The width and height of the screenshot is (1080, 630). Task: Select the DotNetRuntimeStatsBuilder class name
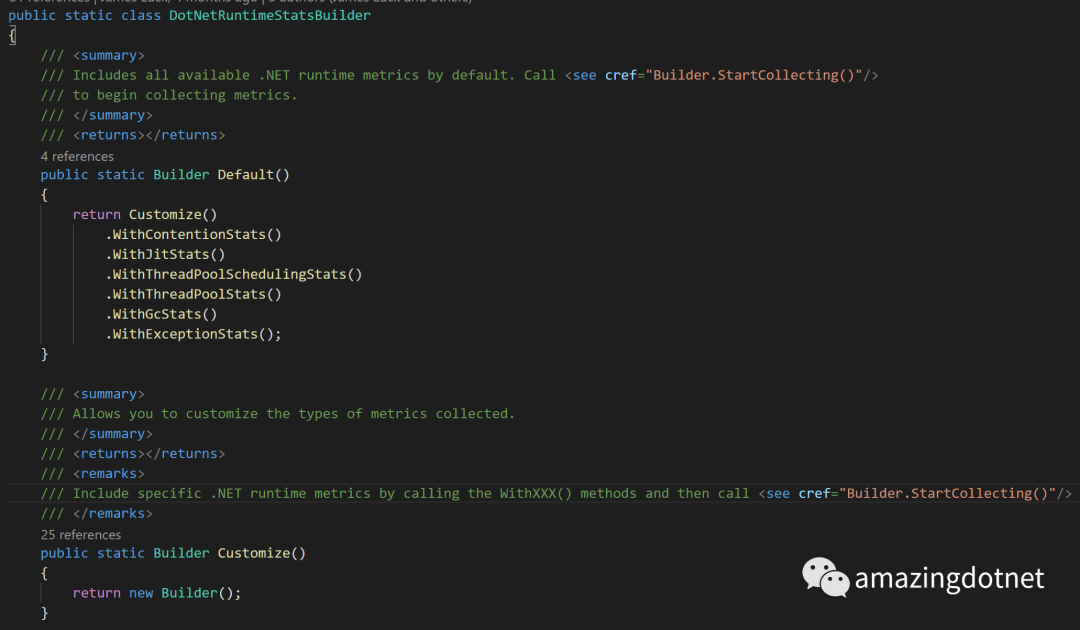(269, 15)
